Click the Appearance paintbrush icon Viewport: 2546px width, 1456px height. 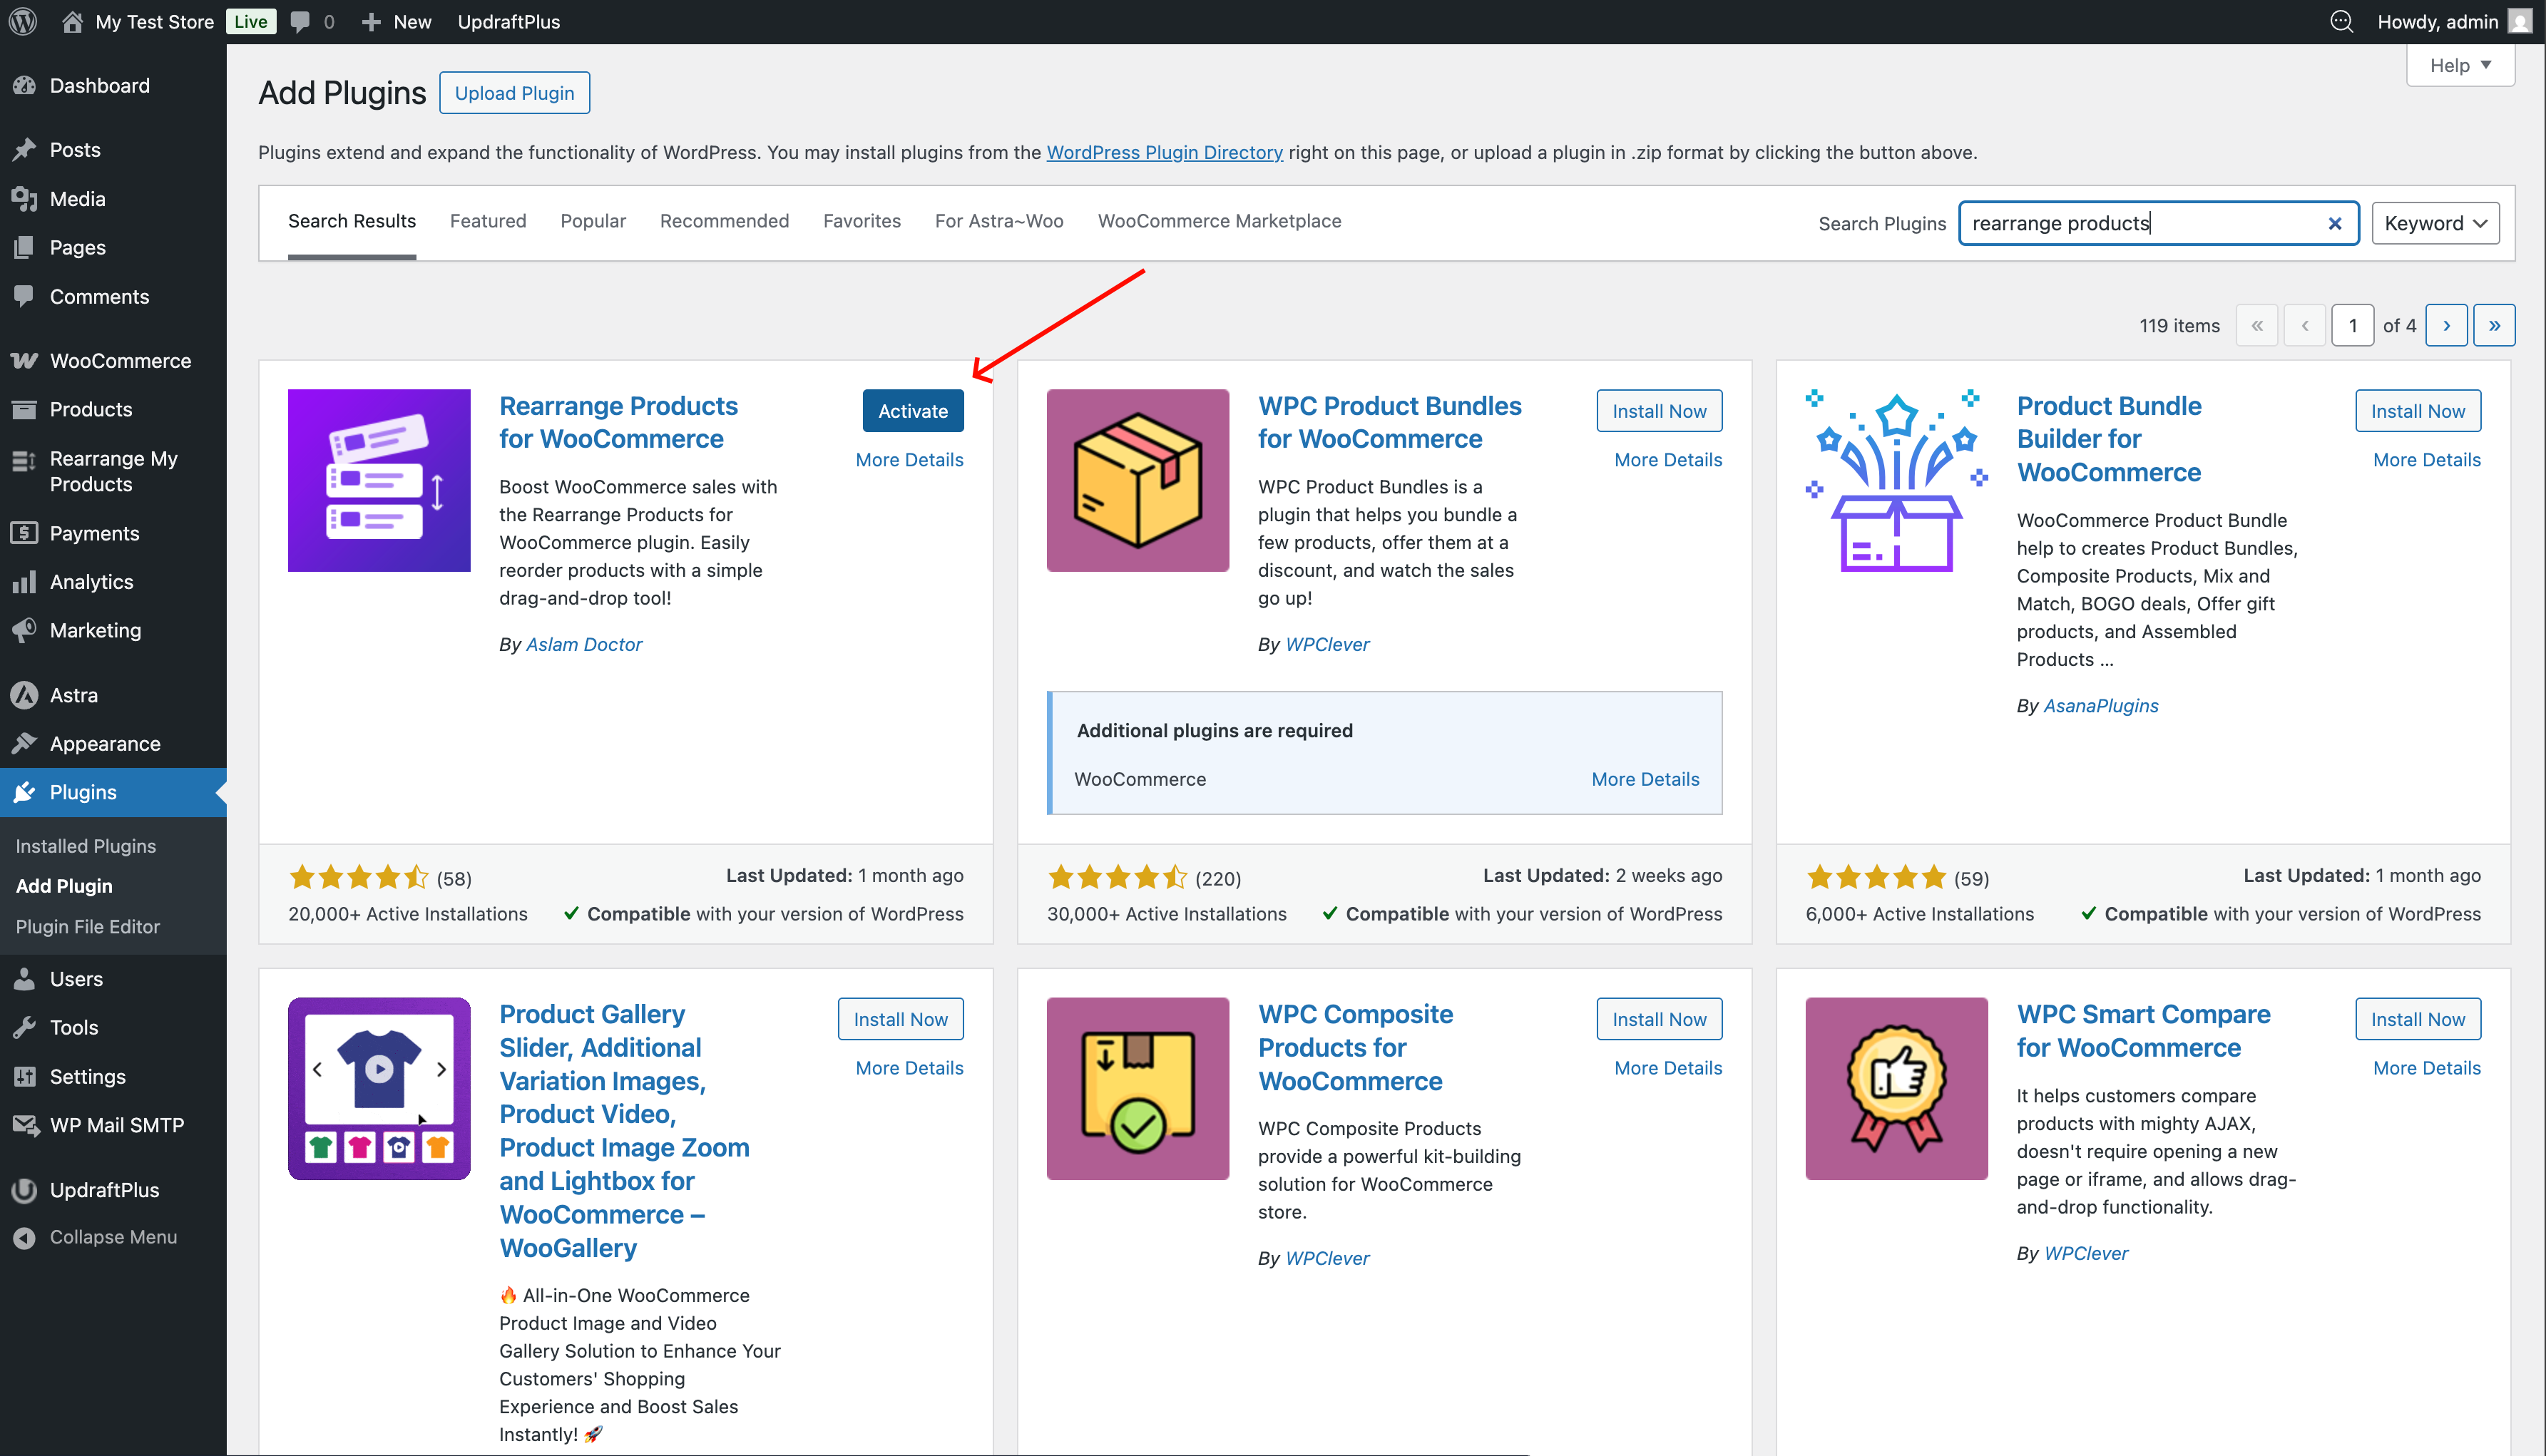pos(25,744)
